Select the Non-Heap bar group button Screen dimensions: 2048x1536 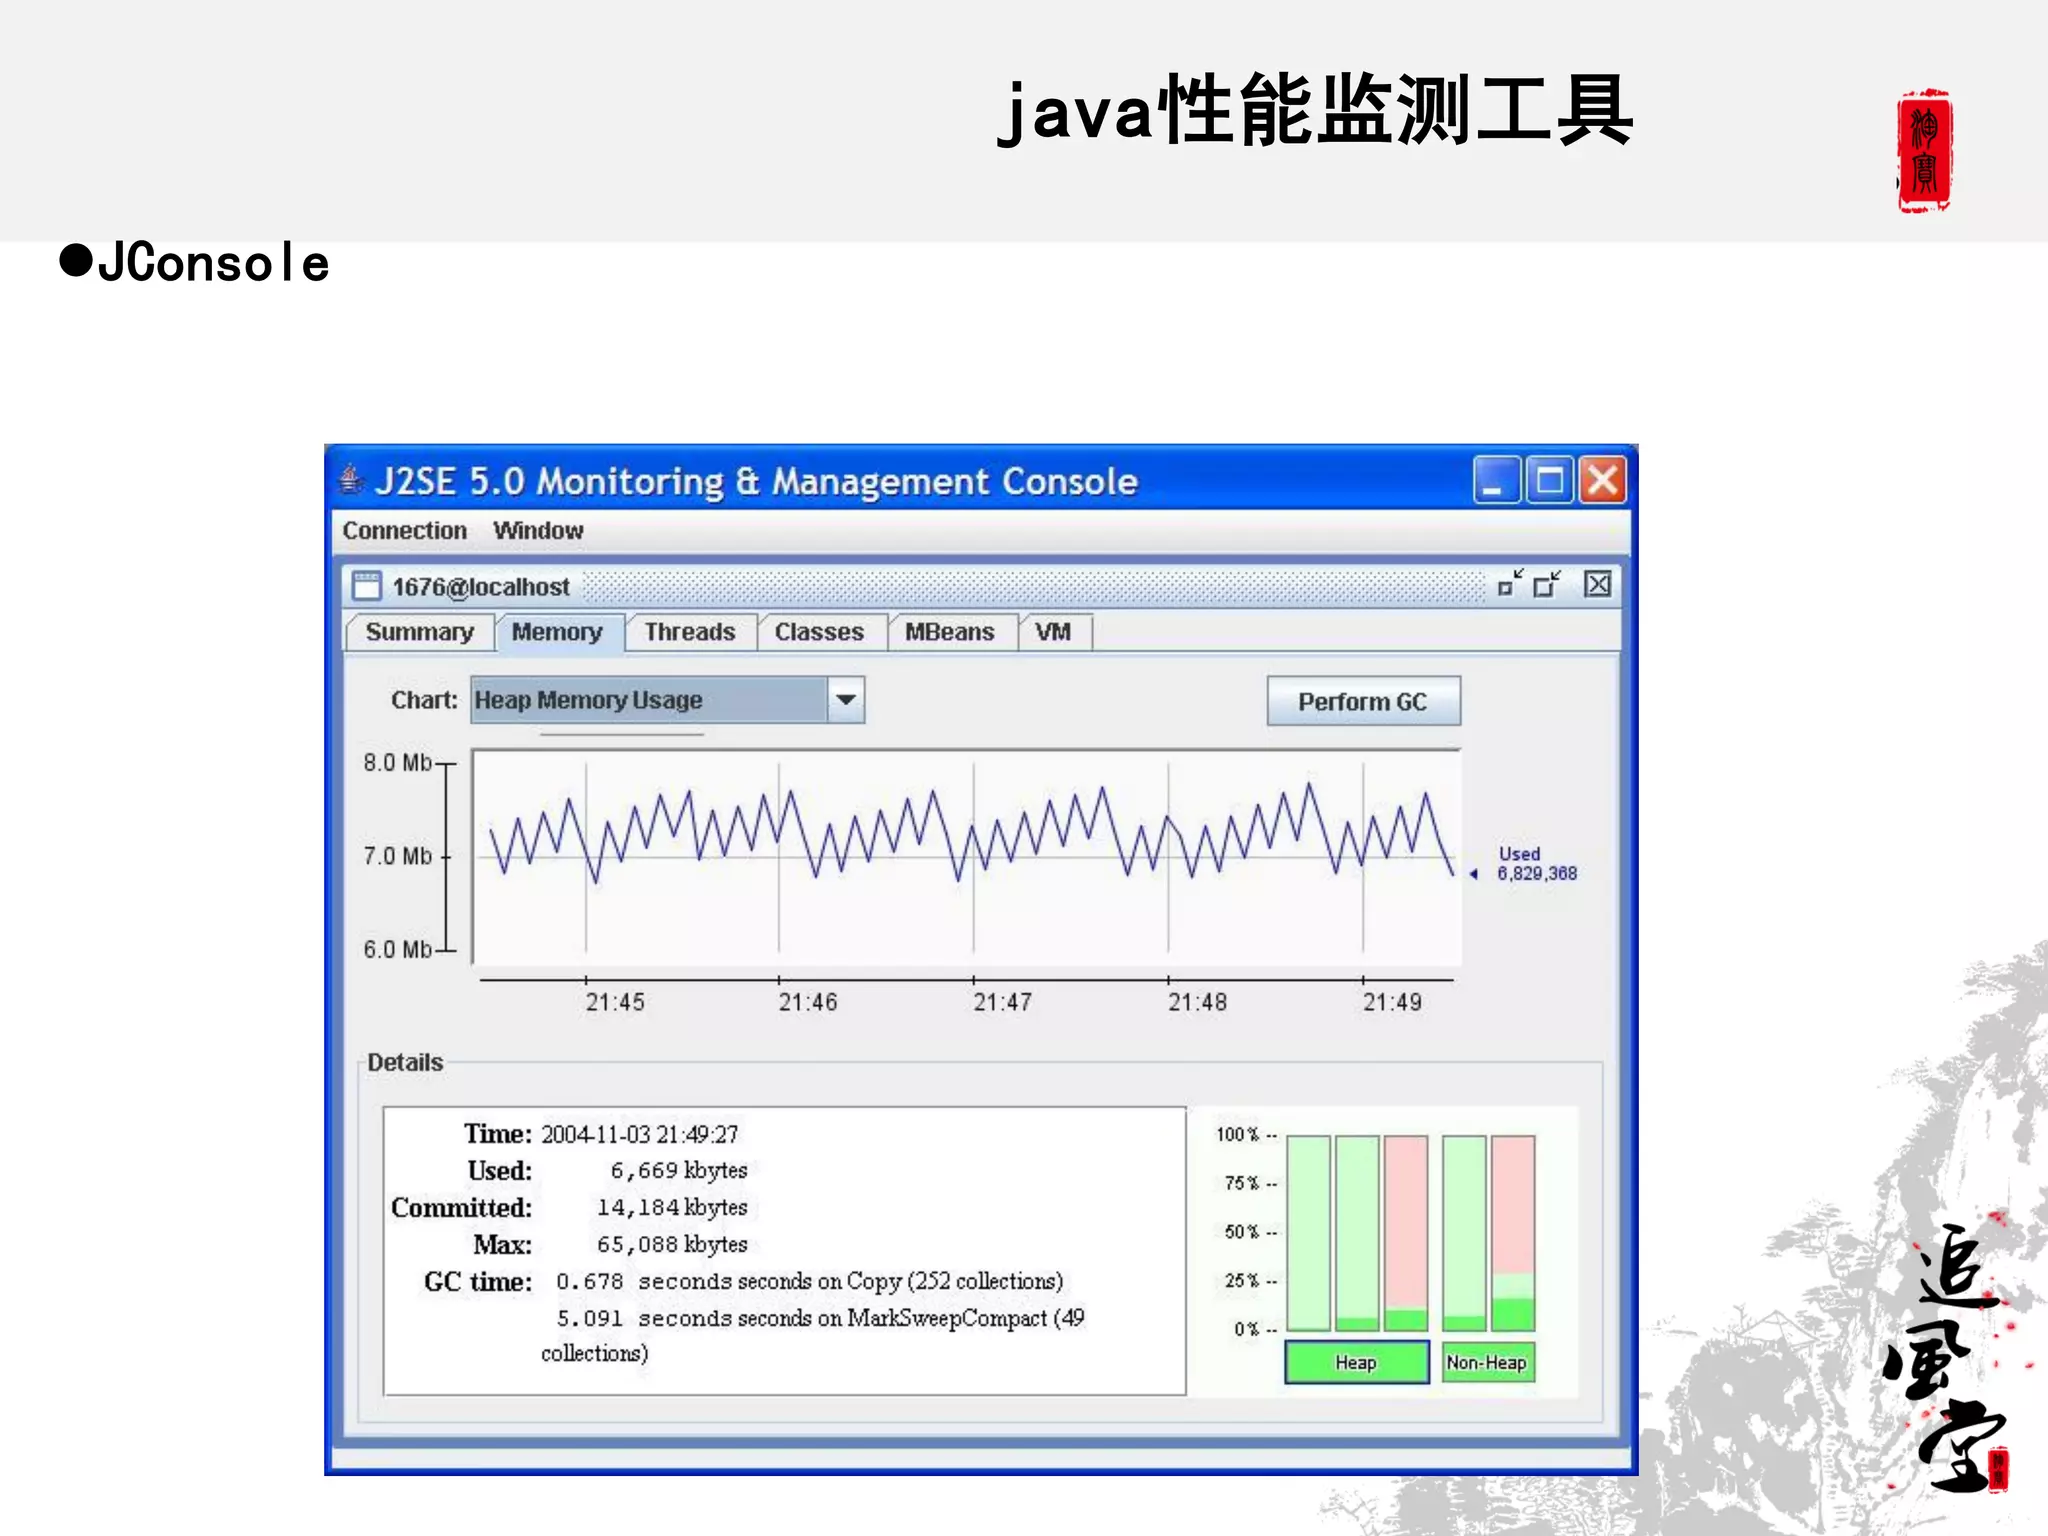[x=1487, y=1362]
